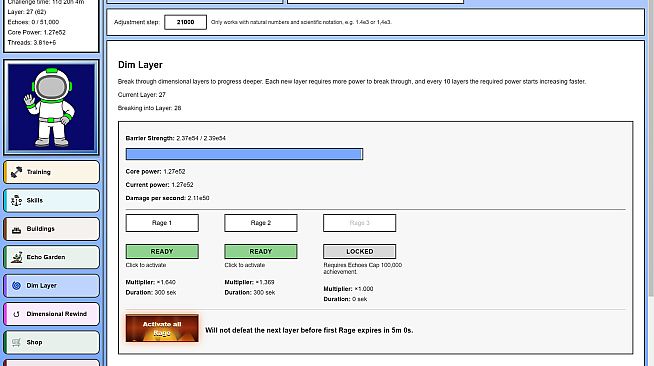Image resolution: width=654 pixels, height=366 pixels.
Task: Click the Shop cart icon
Action: tap(16, 342)
